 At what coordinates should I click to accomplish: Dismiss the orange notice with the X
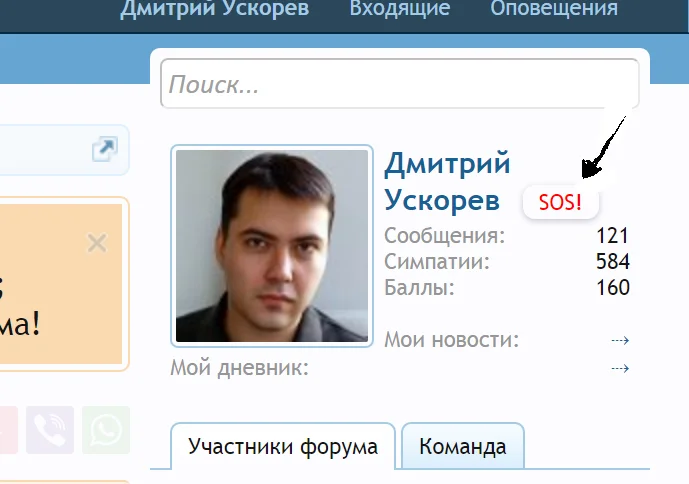click(x=97, y=243)
